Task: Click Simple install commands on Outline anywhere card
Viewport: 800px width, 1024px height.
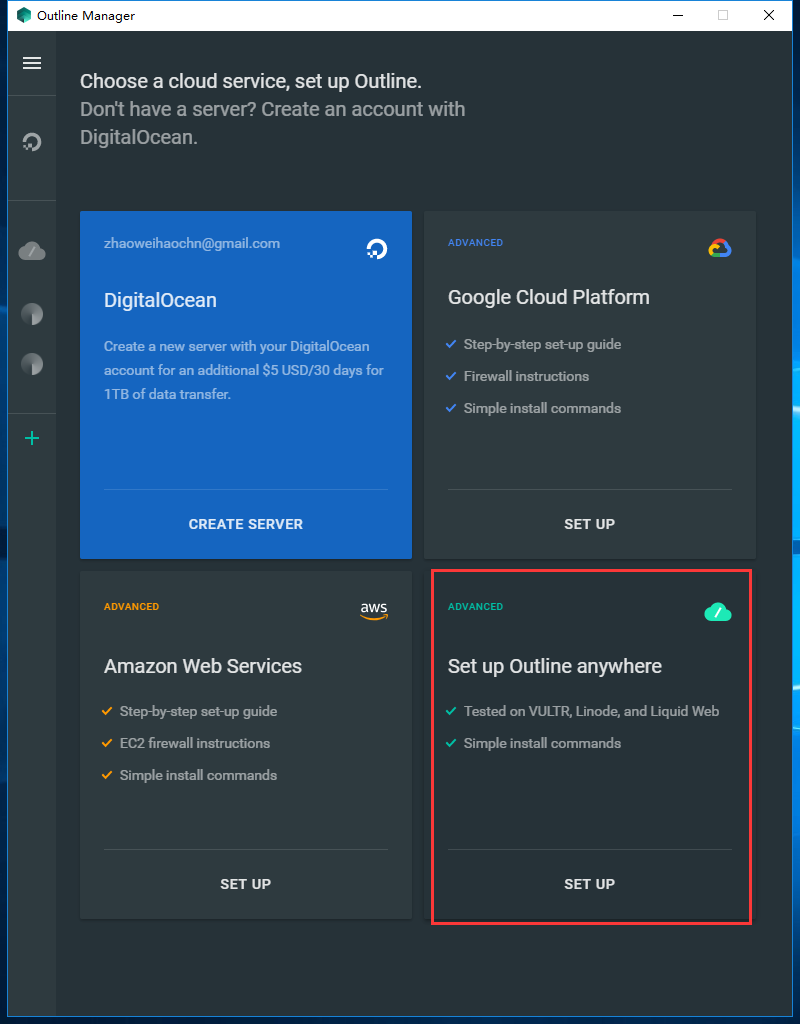Action: (542, 743)
